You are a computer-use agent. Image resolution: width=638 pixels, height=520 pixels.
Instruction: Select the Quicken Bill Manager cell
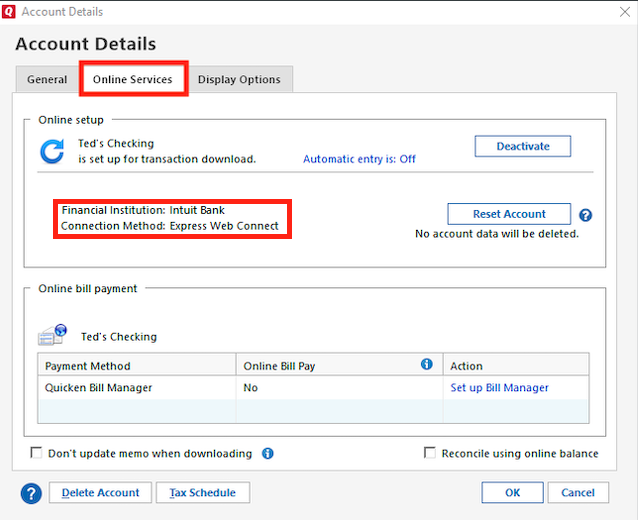(x=137, y=388)
